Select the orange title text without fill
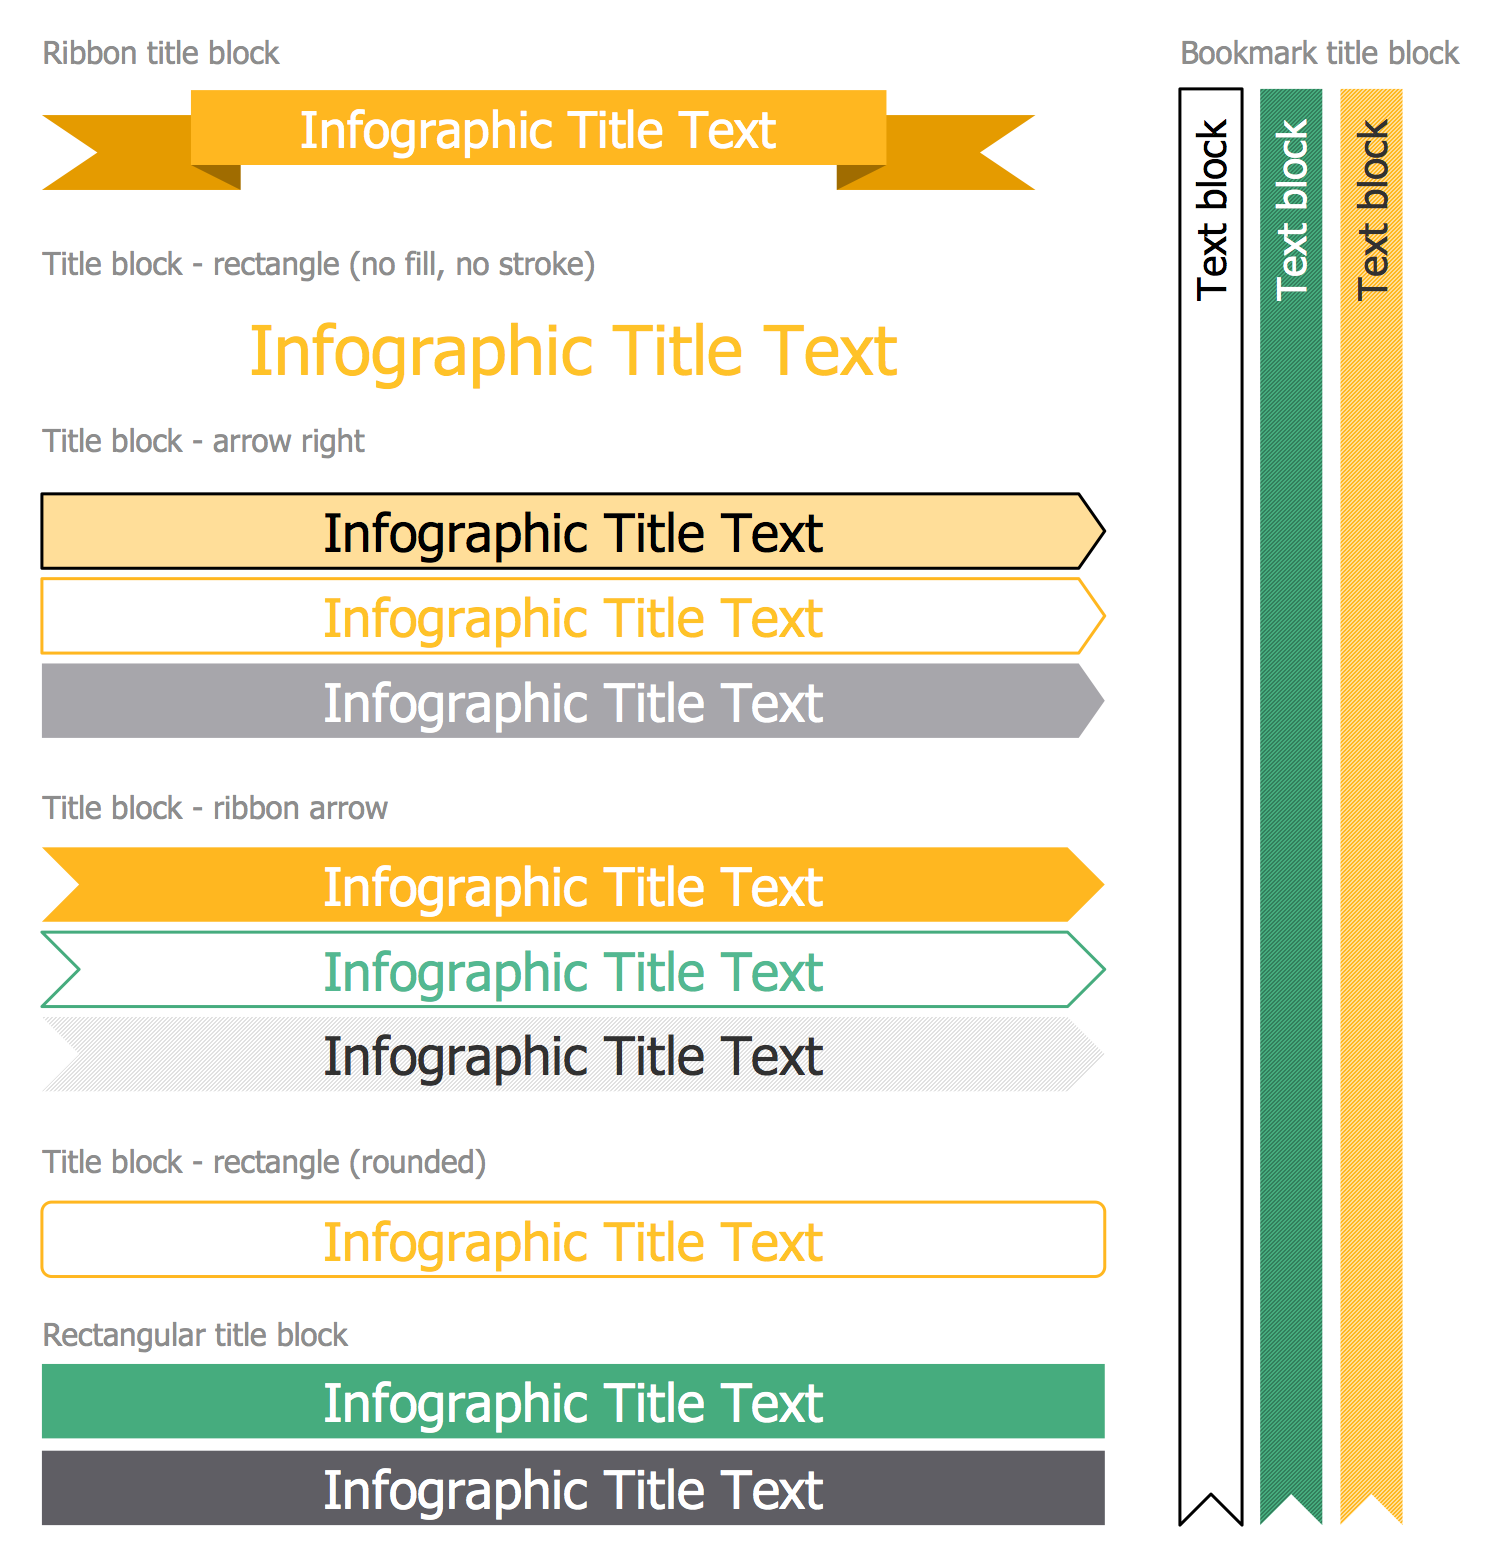This screenshot has width=1500, height=1556. [573, 351]
